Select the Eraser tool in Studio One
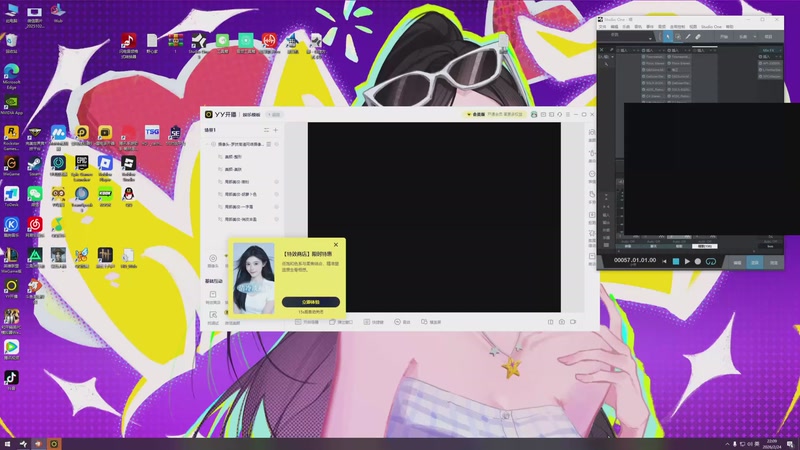Viewport: 800px width, 450px height. coord(698,37)
